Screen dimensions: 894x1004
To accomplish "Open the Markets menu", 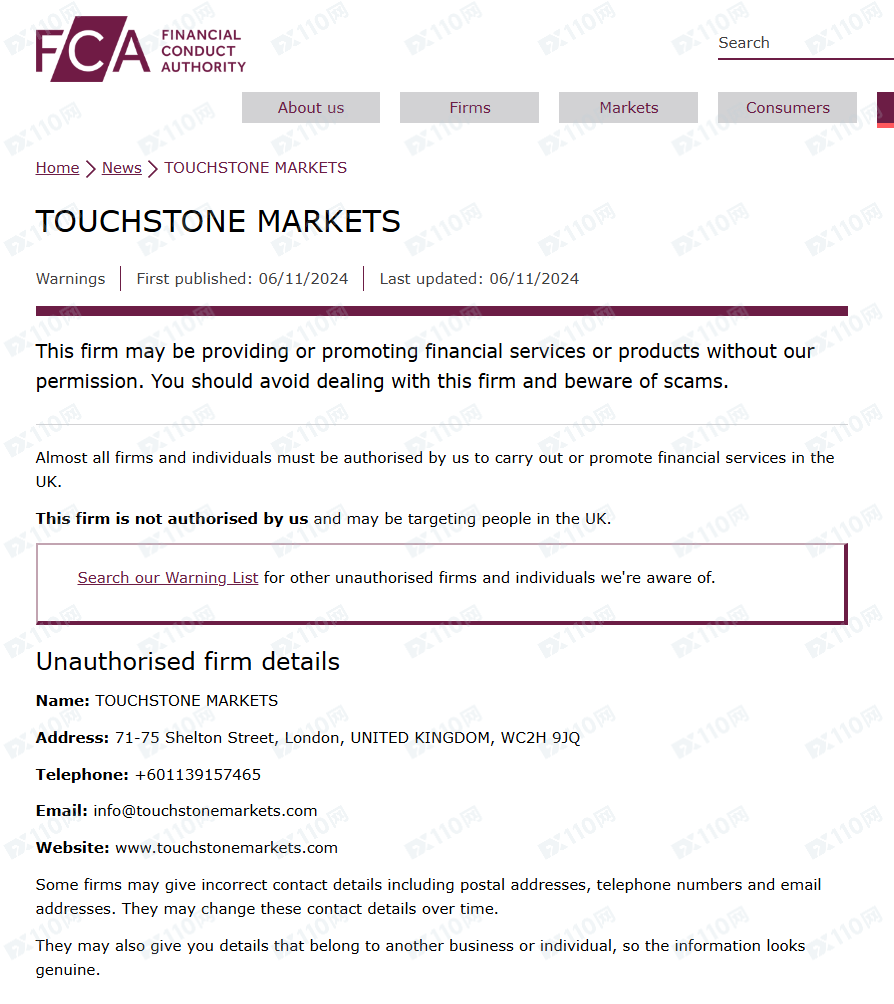I will (x=629, y=108).
